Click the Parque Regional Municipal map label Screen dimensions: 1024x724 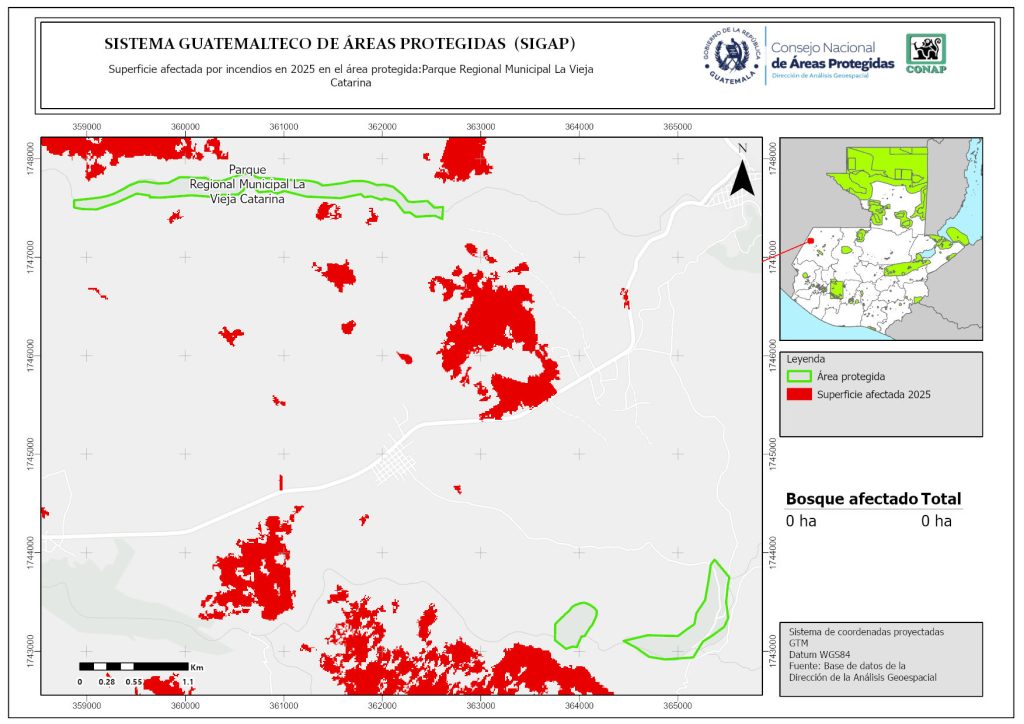tap(247, 184)
